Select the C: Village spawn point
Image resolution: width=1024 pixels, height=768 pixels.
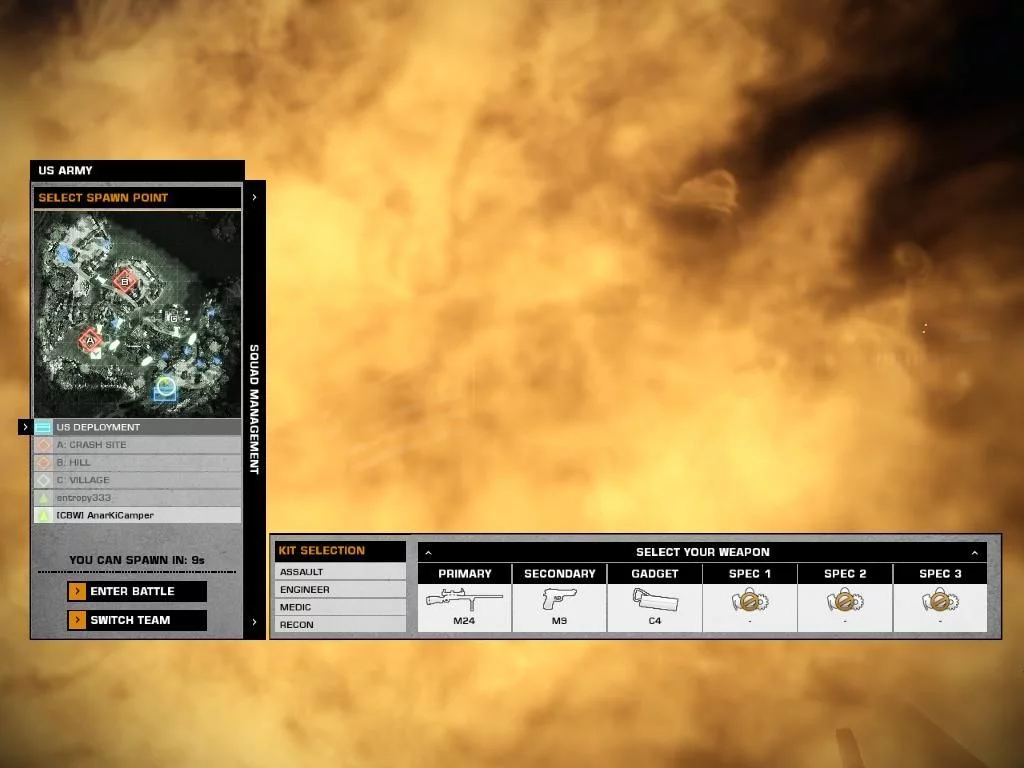(x=137, y=480)
